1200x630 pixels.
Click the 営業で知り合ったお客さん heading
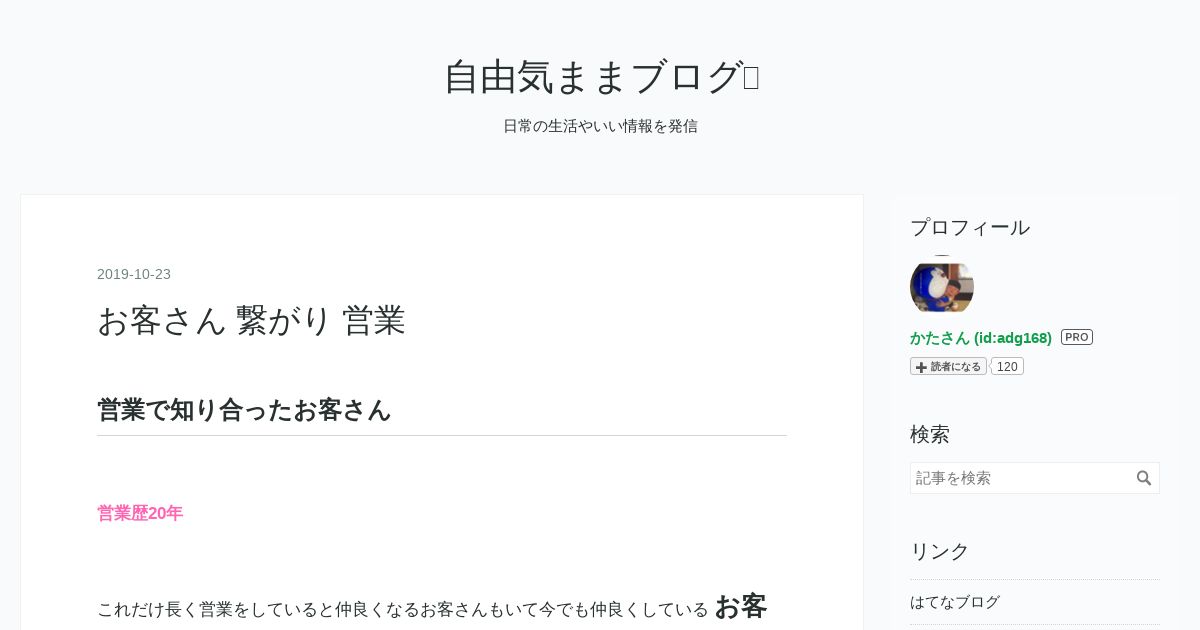(x=244, y=410)
